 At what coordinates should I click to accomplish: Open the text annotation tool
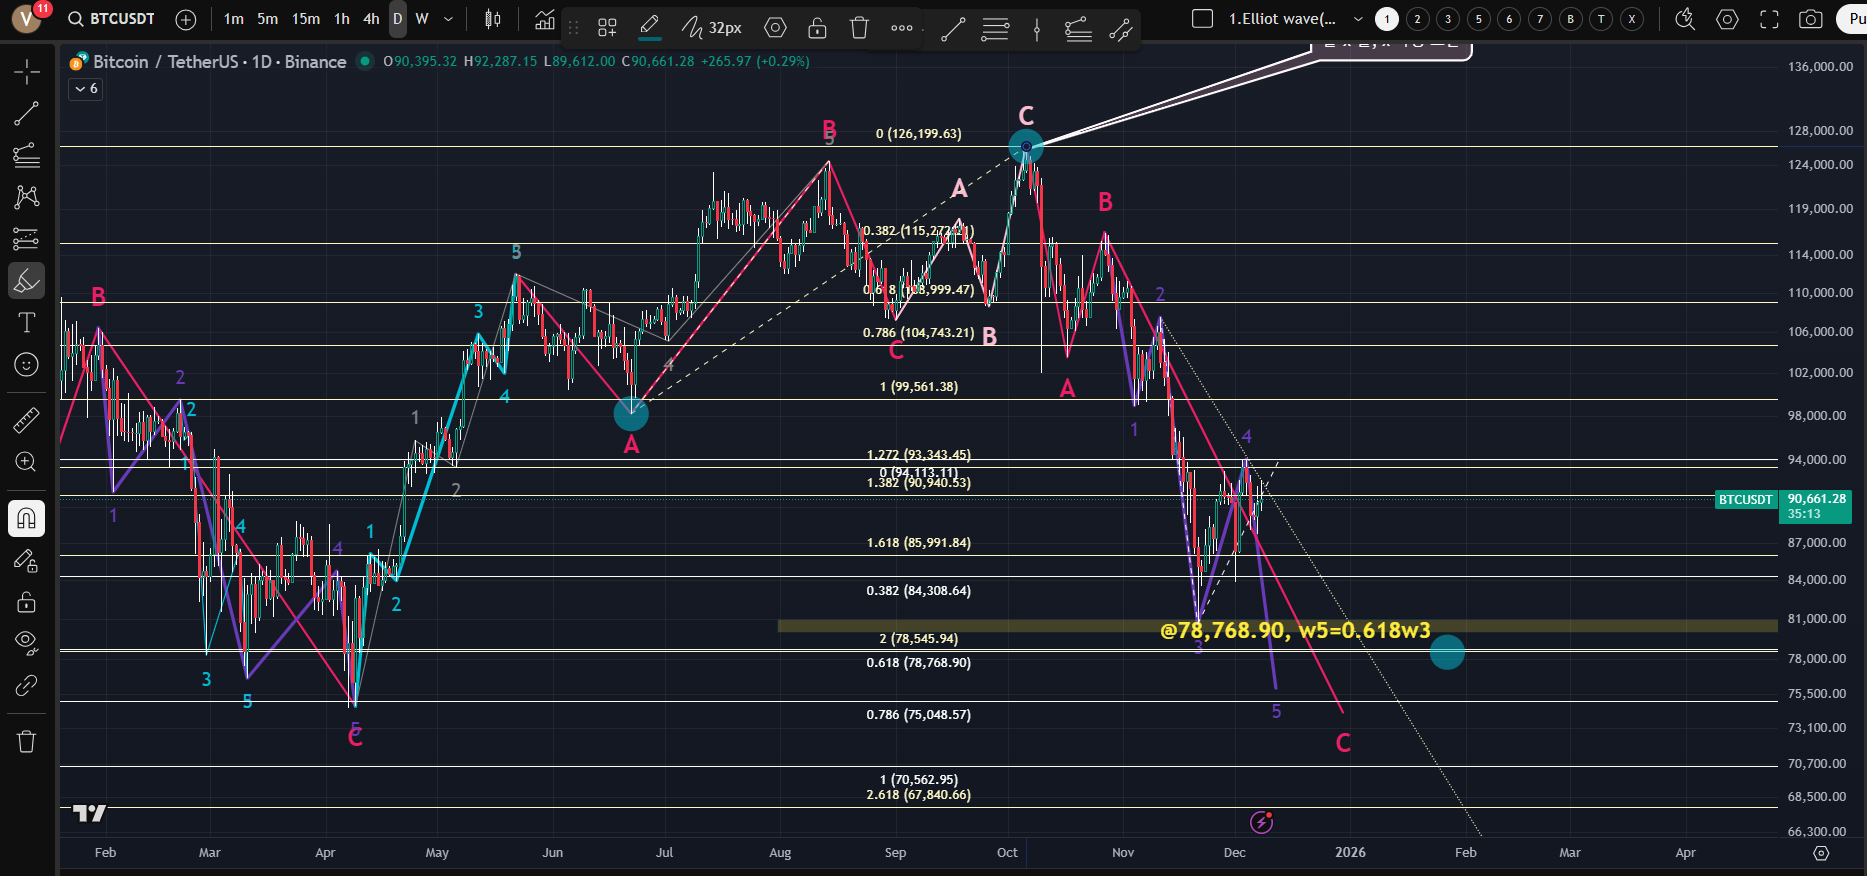pyautogui.click(x=27, y=322)
